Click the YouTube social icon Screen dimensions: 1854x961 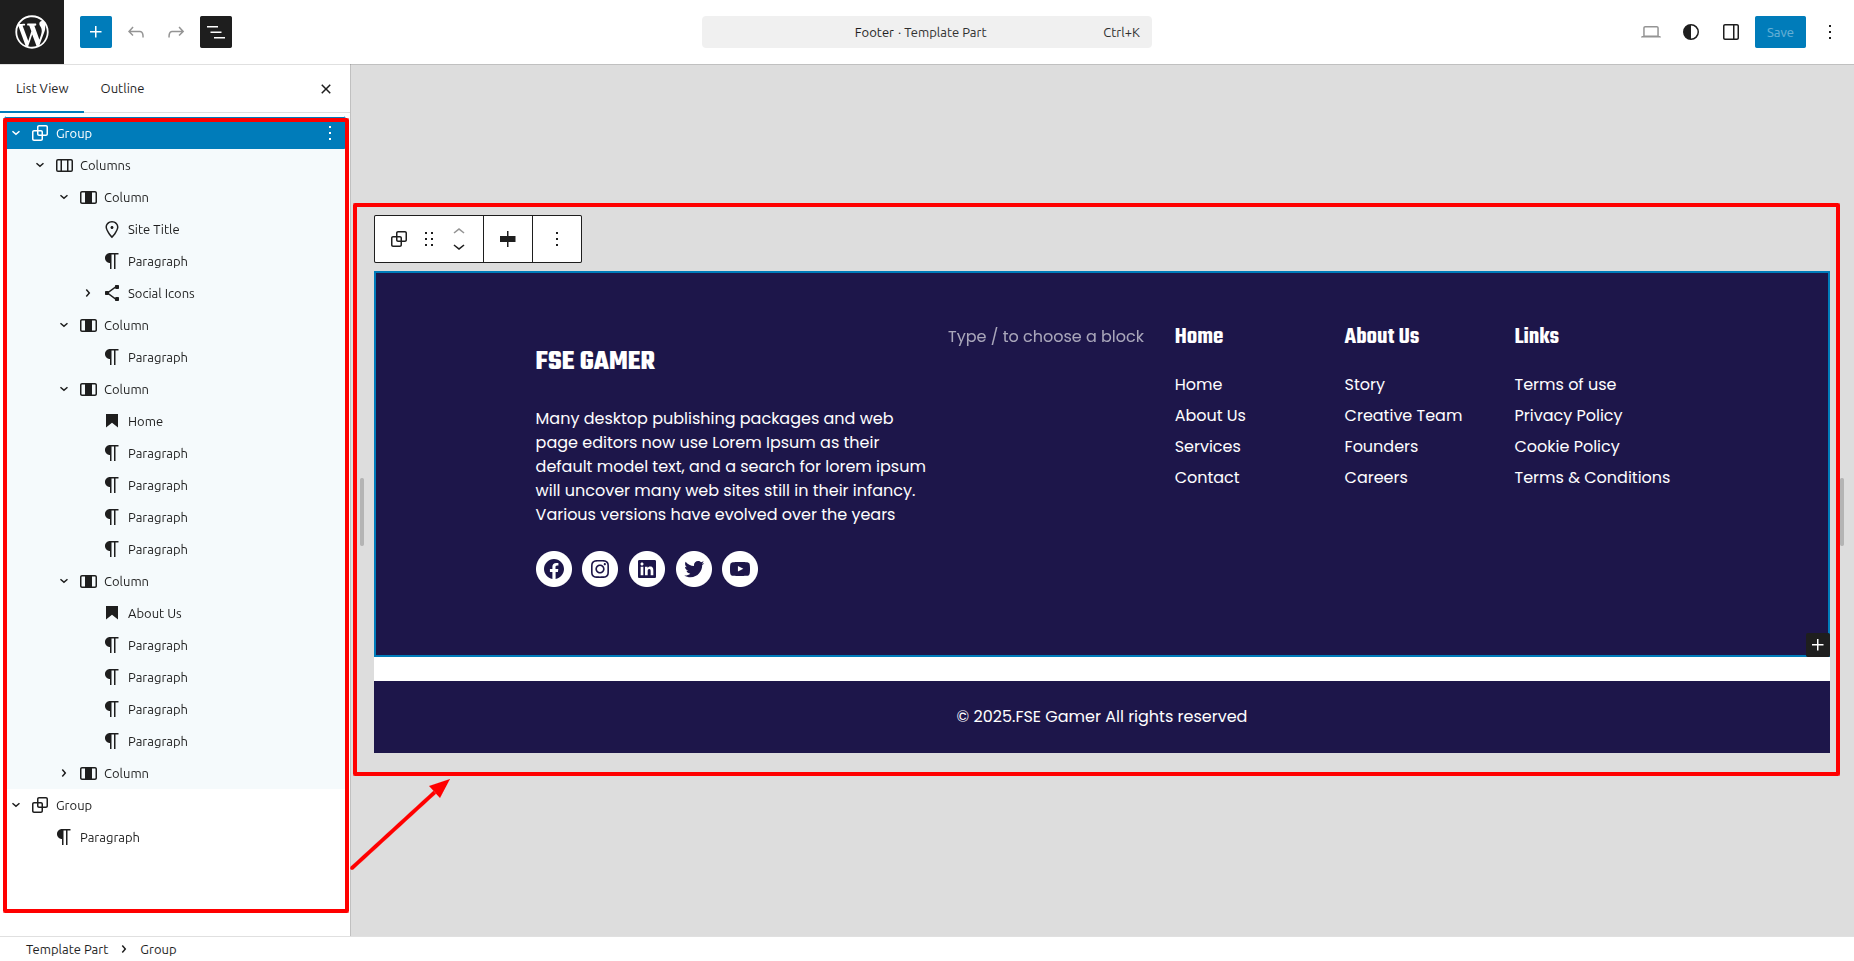coord(740,569)
